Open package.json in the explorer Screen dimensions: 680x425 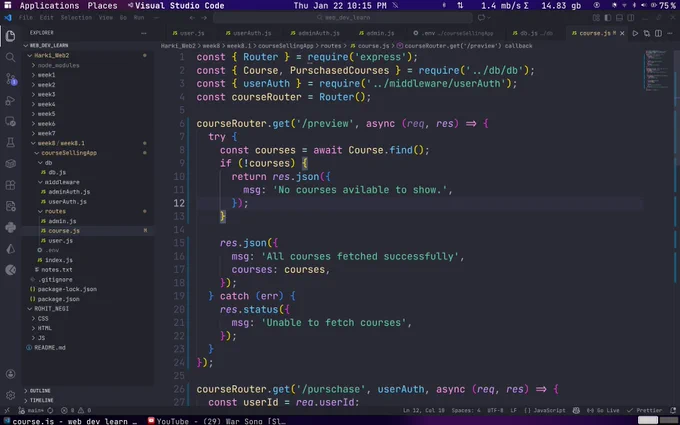click(x=88, y=299)
